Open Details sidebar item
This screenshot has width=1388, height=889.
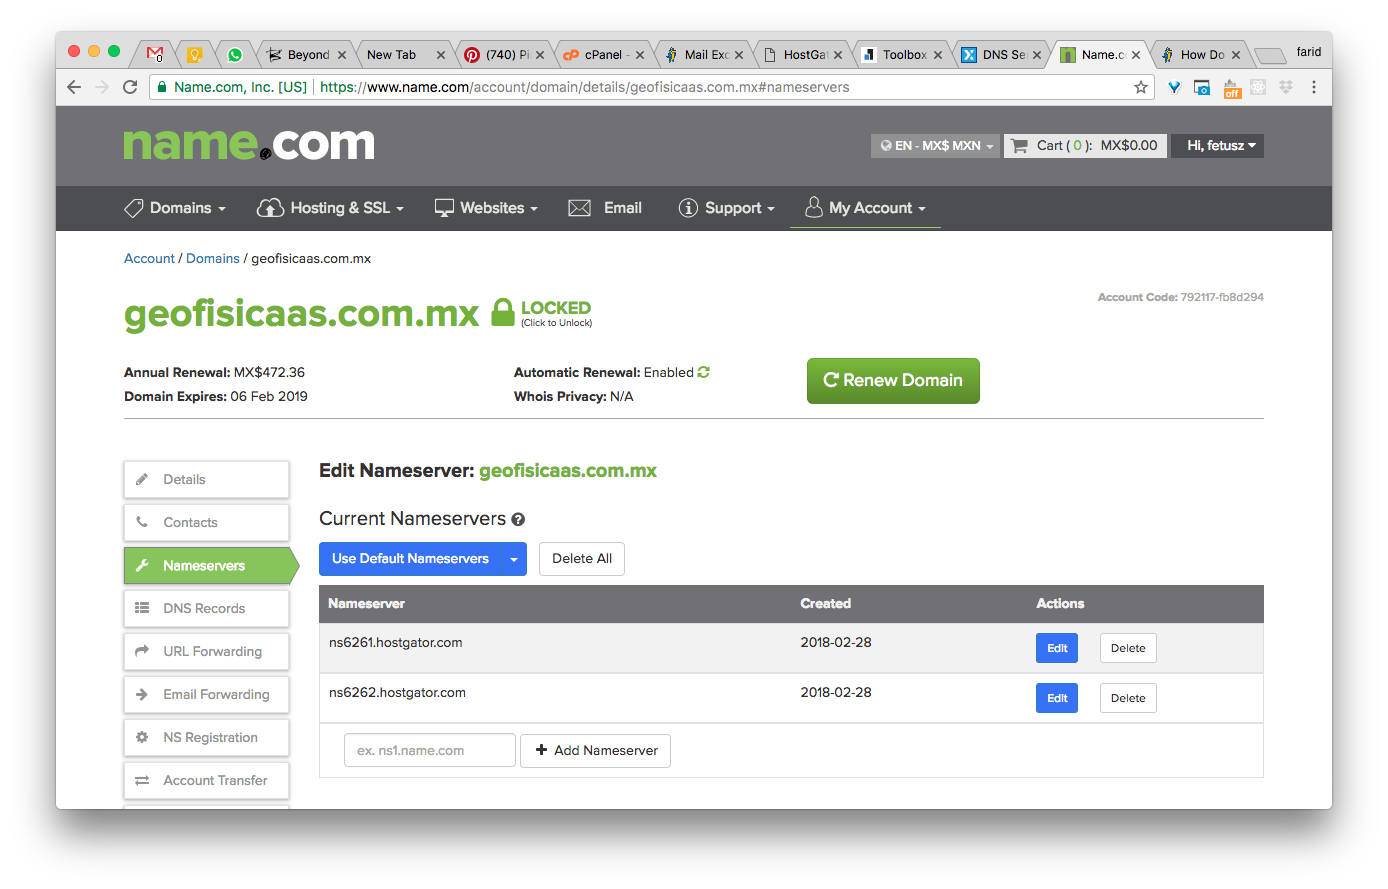click(x=207, y=480)
